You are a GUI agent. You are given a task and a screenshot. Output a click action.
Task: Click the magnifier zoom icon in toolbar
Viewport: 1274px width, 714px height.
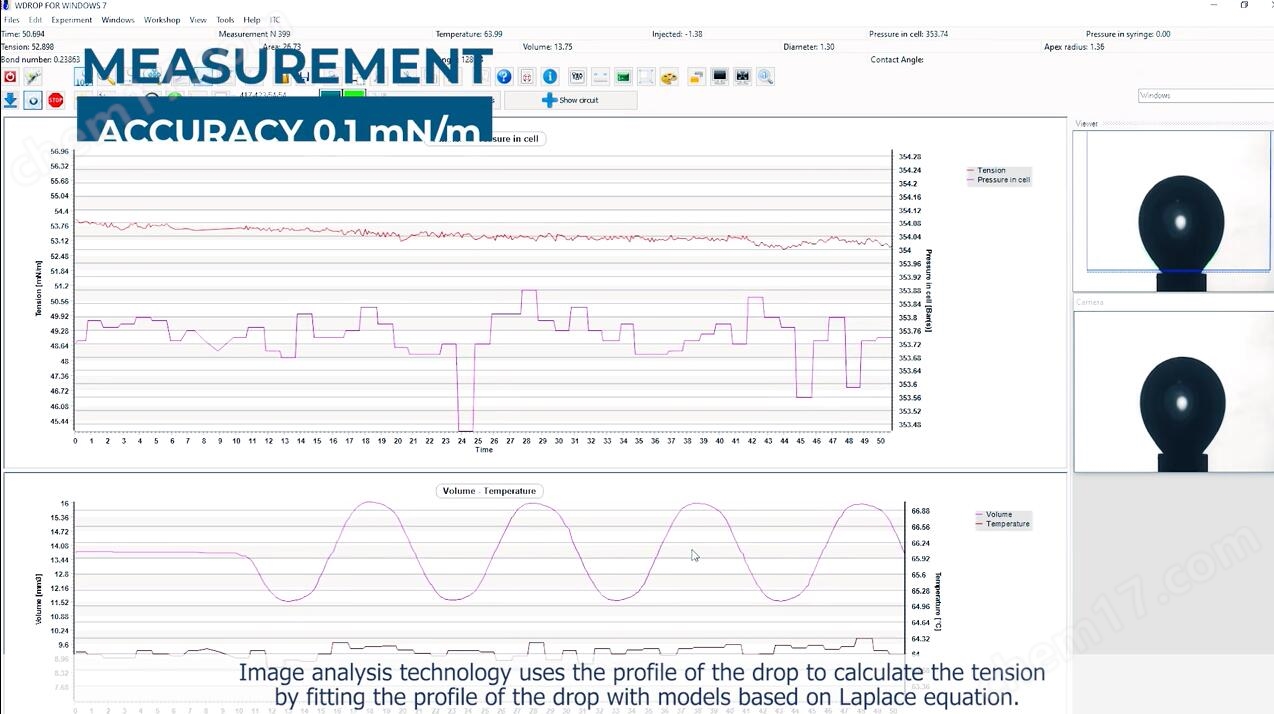[765, 77]
